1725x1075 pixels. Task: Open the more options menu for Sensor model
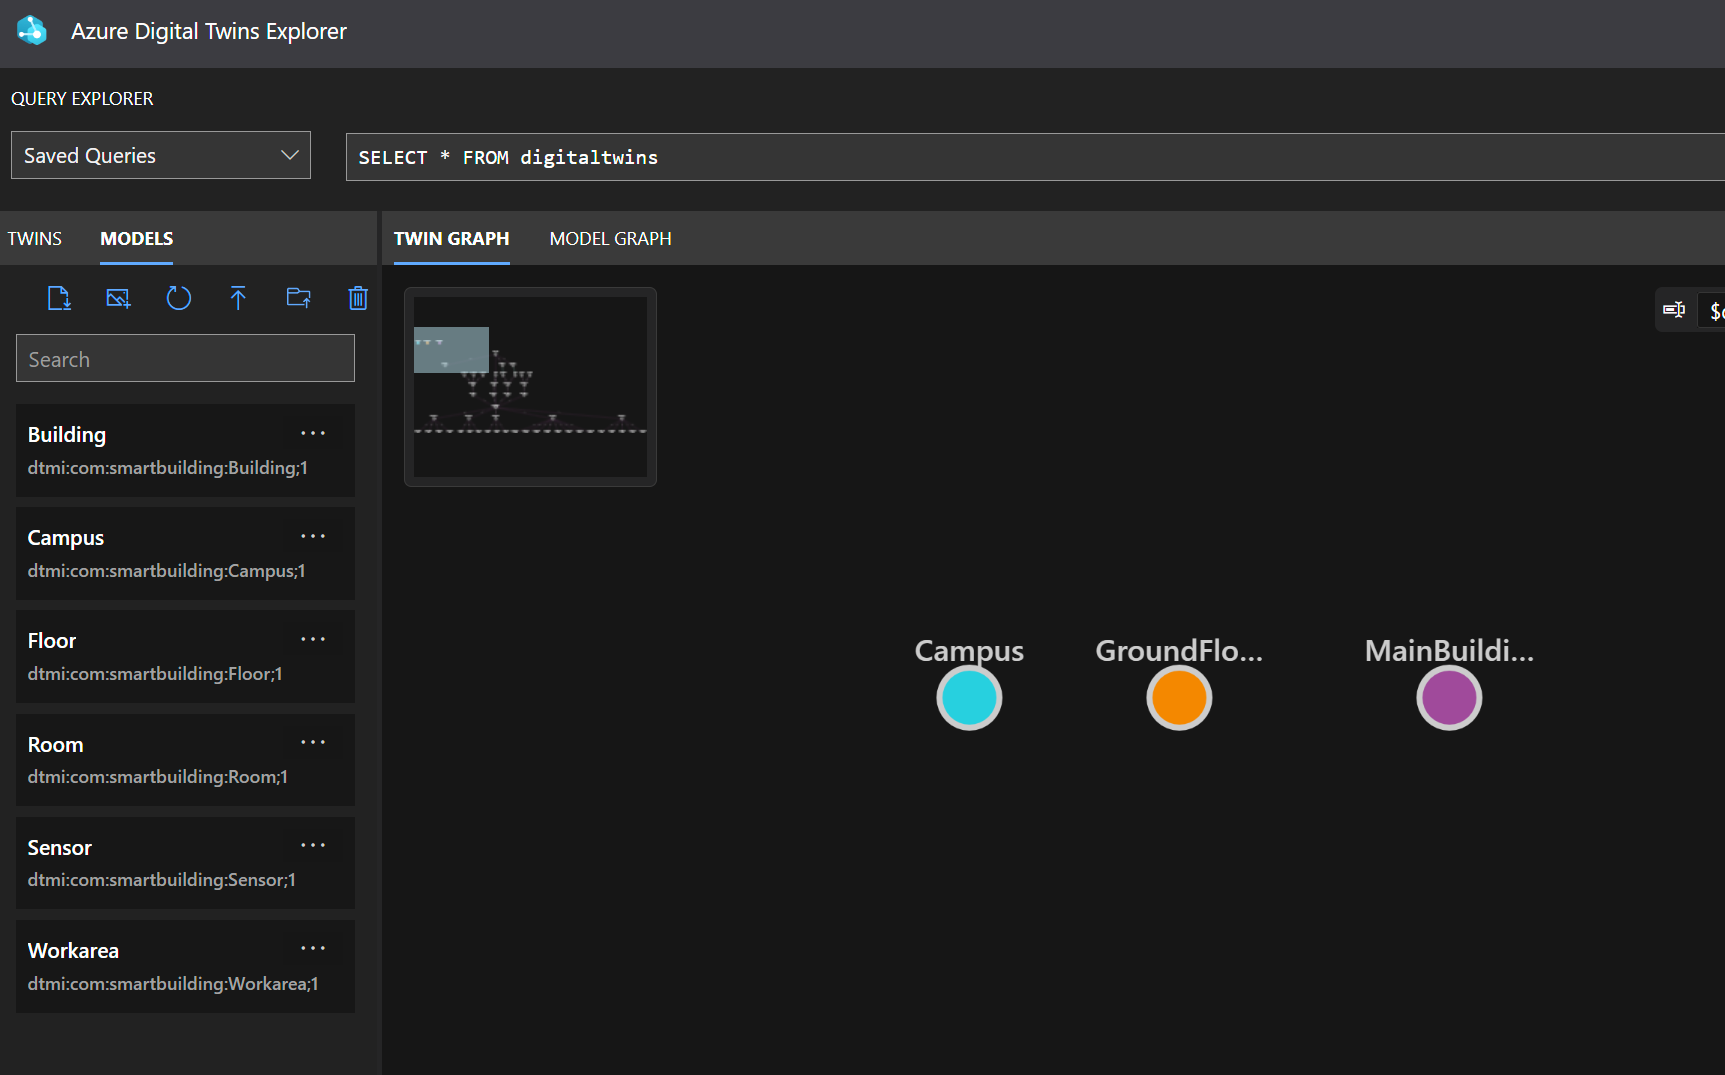point(313,846)
